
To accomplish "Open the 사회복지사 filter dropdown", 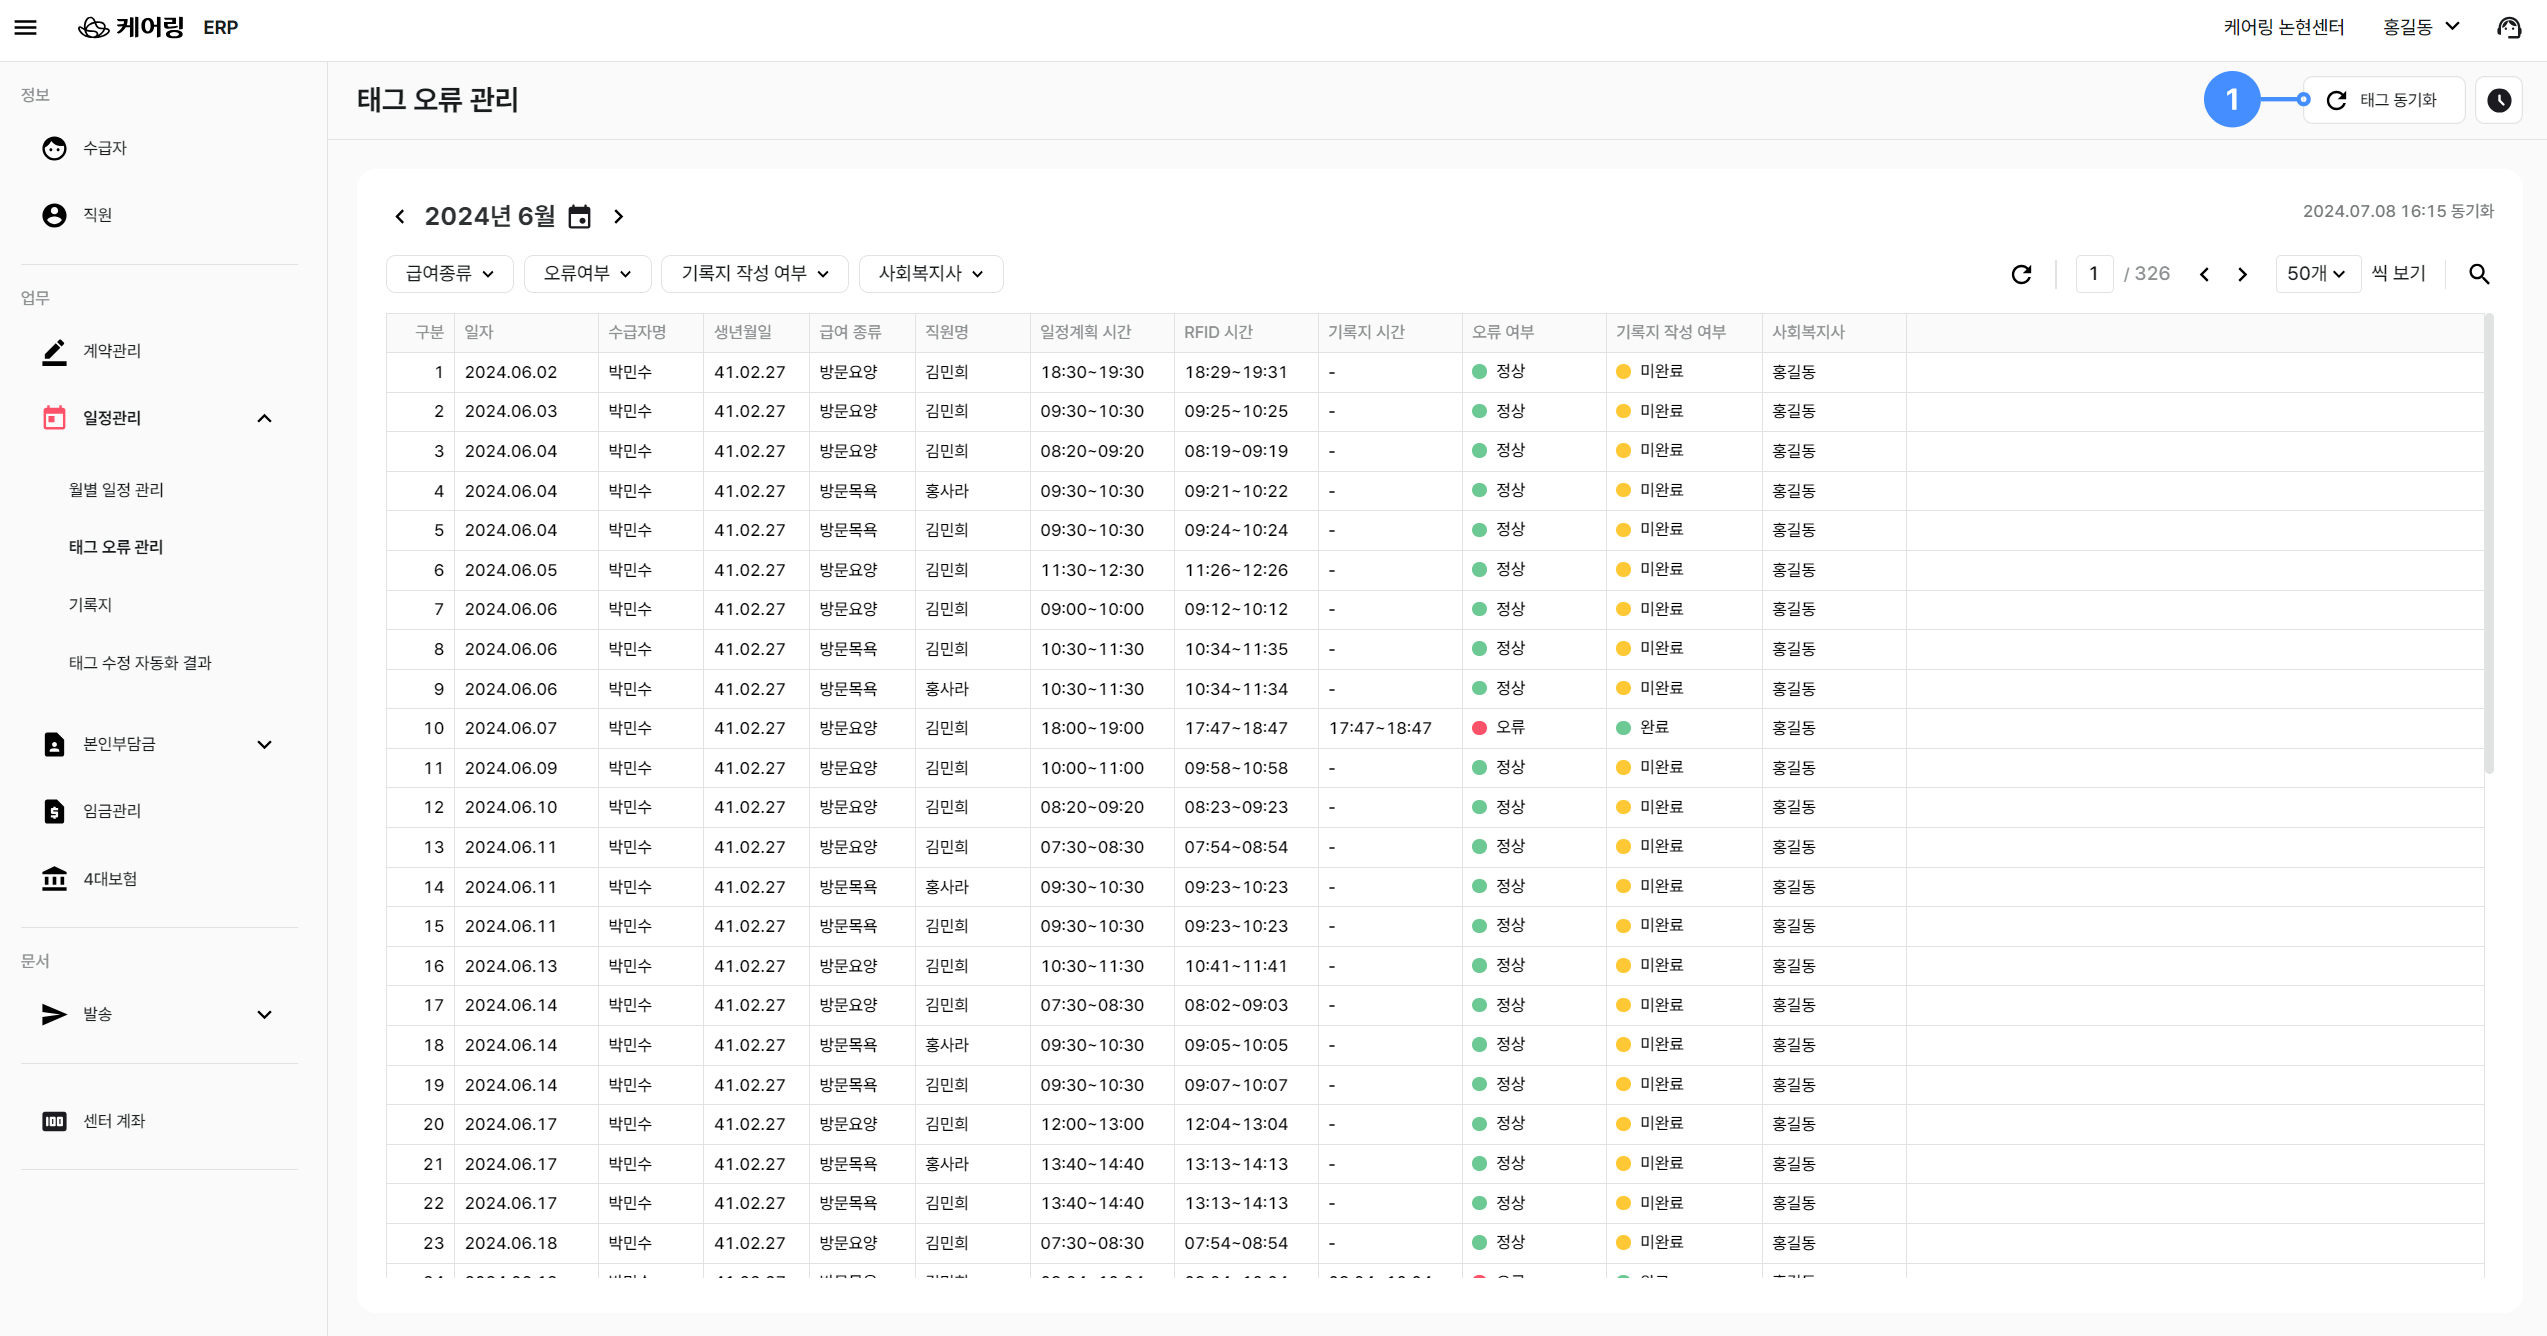I will [930, 274].
